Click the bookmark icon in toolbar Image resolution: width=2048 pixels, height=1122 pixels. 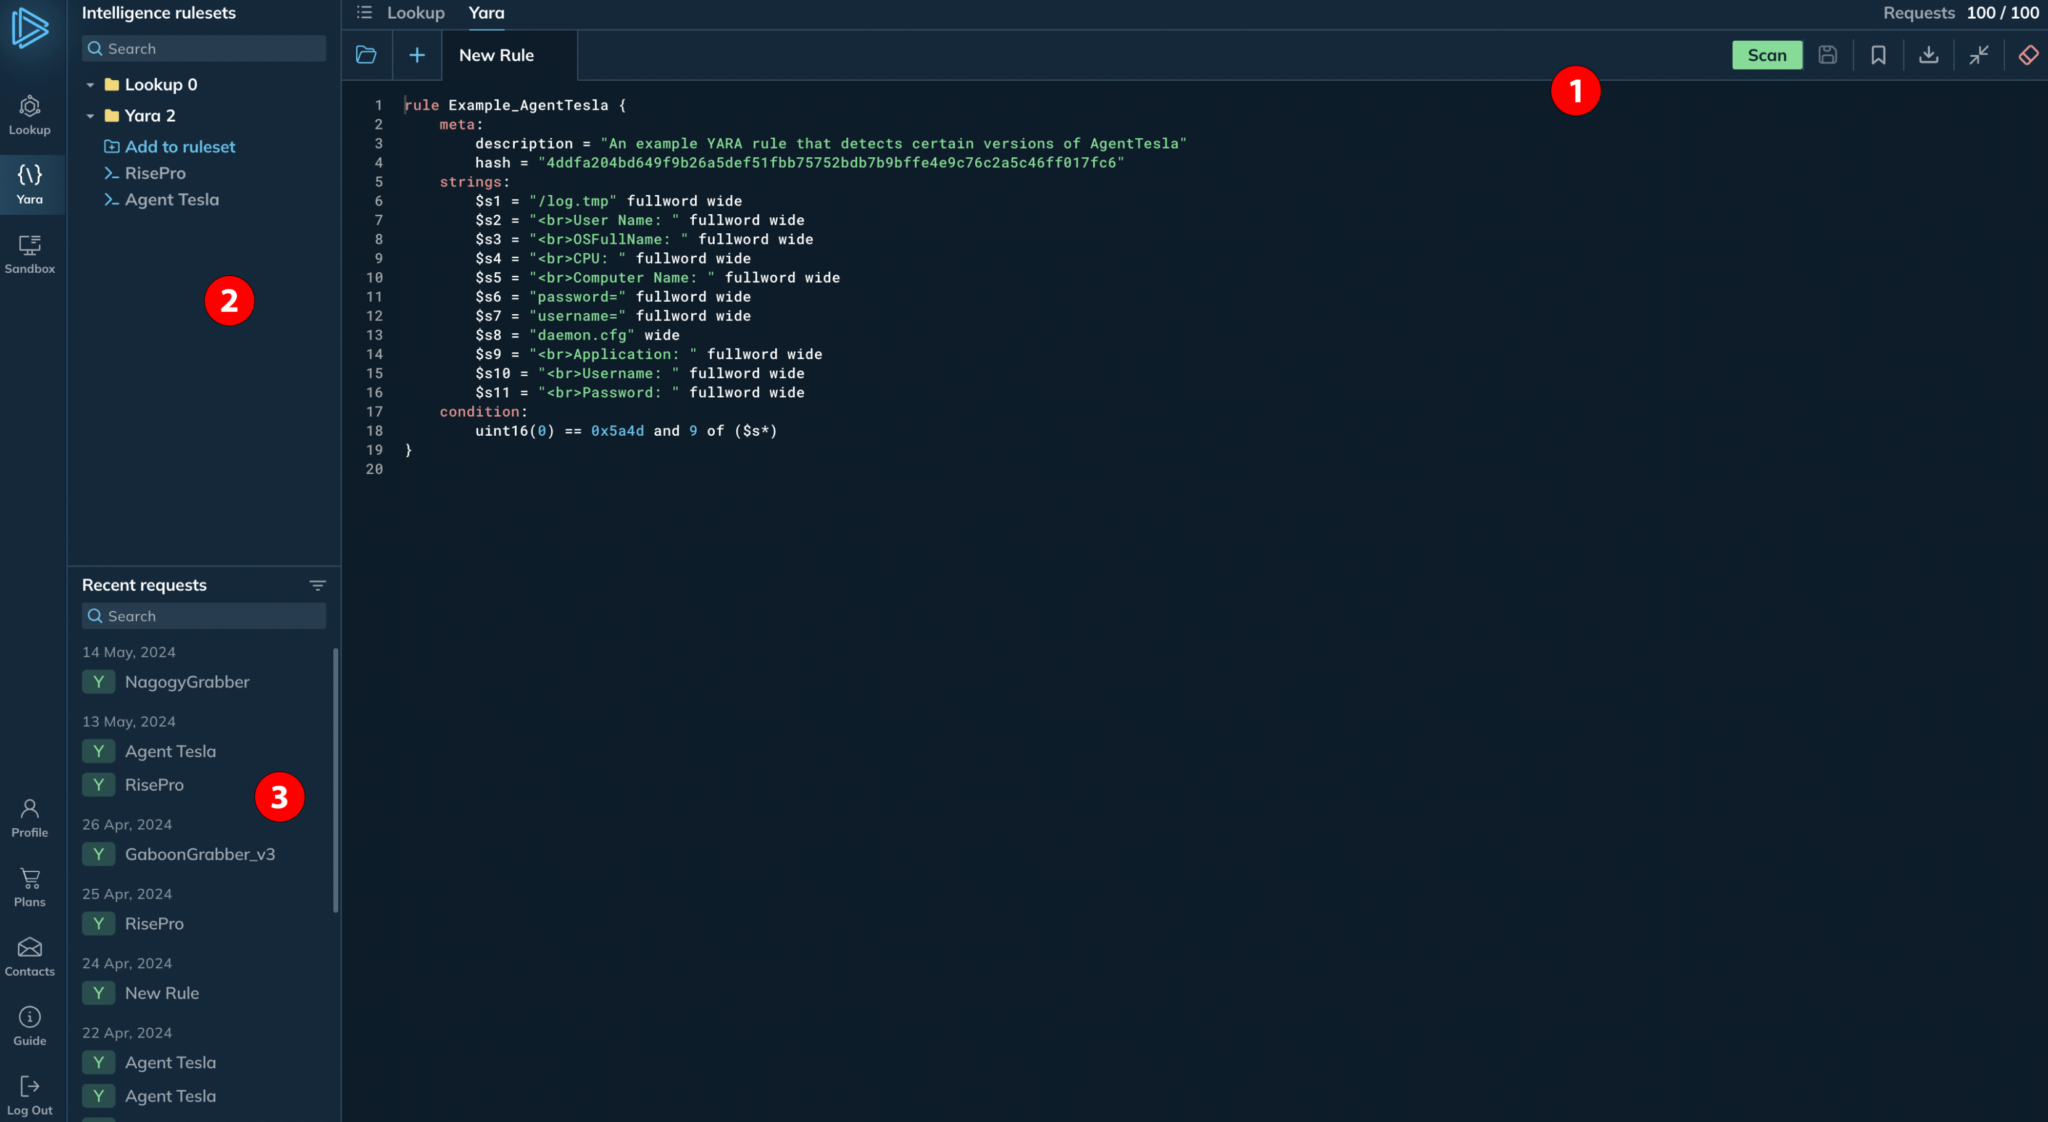pyautogui.click(x=1878, y=55)
